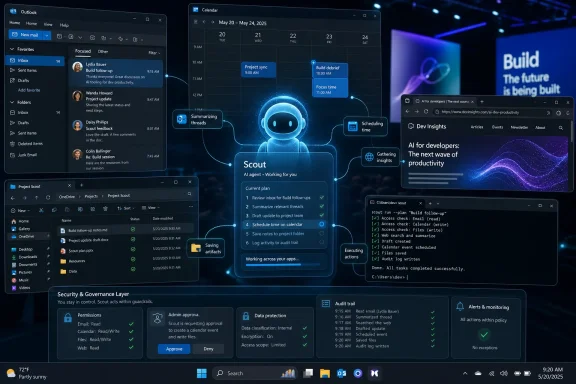The width and height of the screenshot is (576, 384).
Task: Click the search icon on Dev Insights site
Action: pos(561,128)
